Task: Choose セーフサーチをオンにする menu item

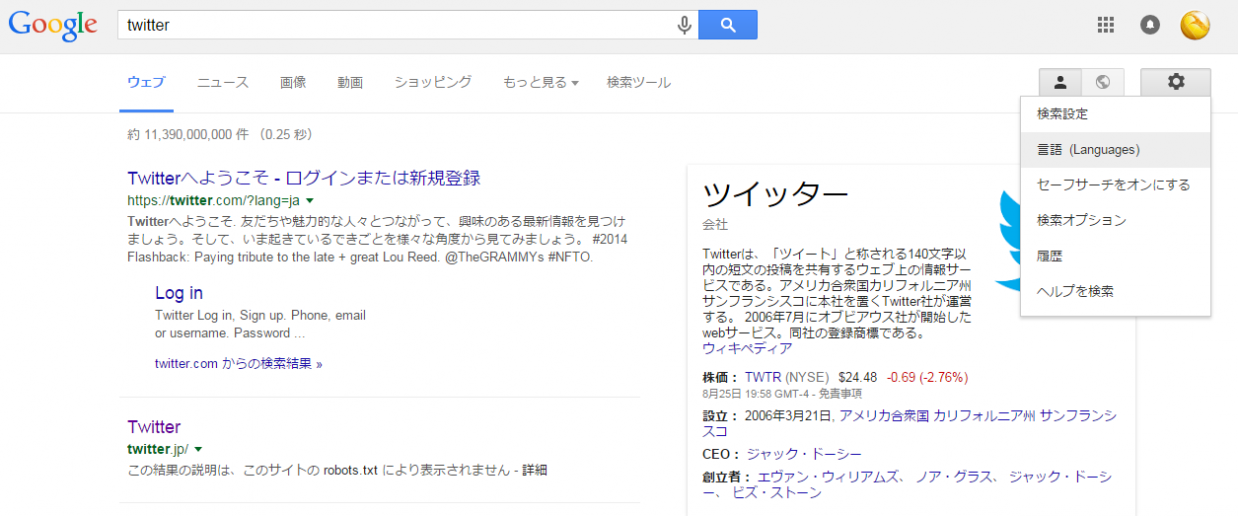Action: tap(1116, 185)
